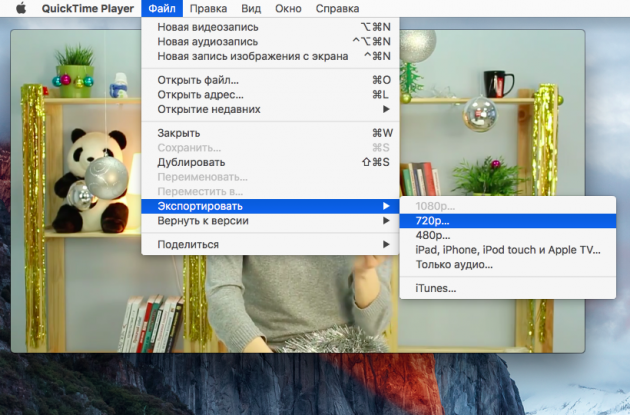Expand the Открытие недавних submenu

tap(270, 109)
